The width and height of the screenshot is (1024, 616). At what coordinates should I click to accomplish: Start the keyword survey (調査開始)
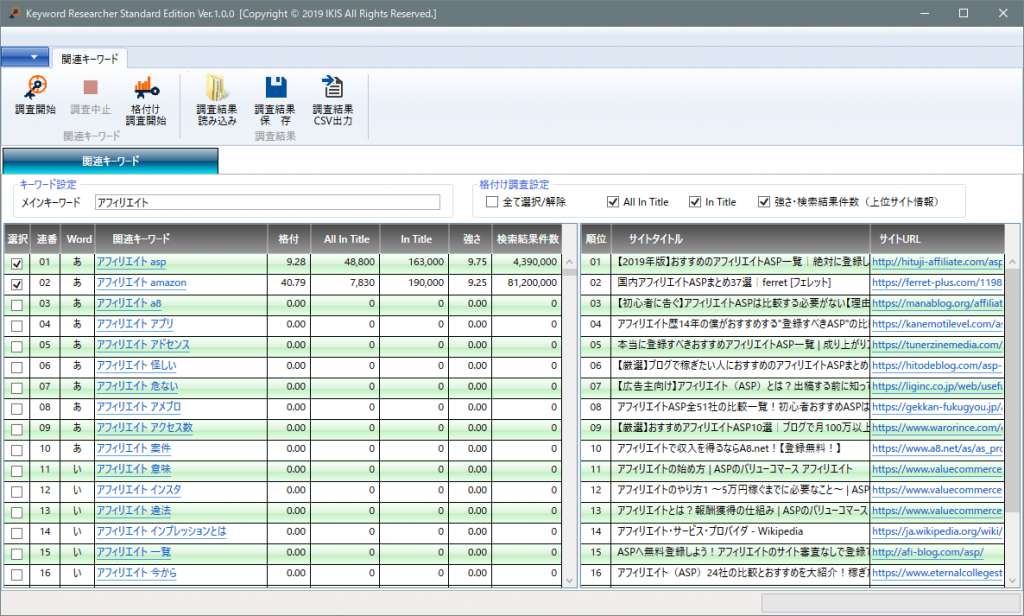pyautogui.click(x=35, y=95)
